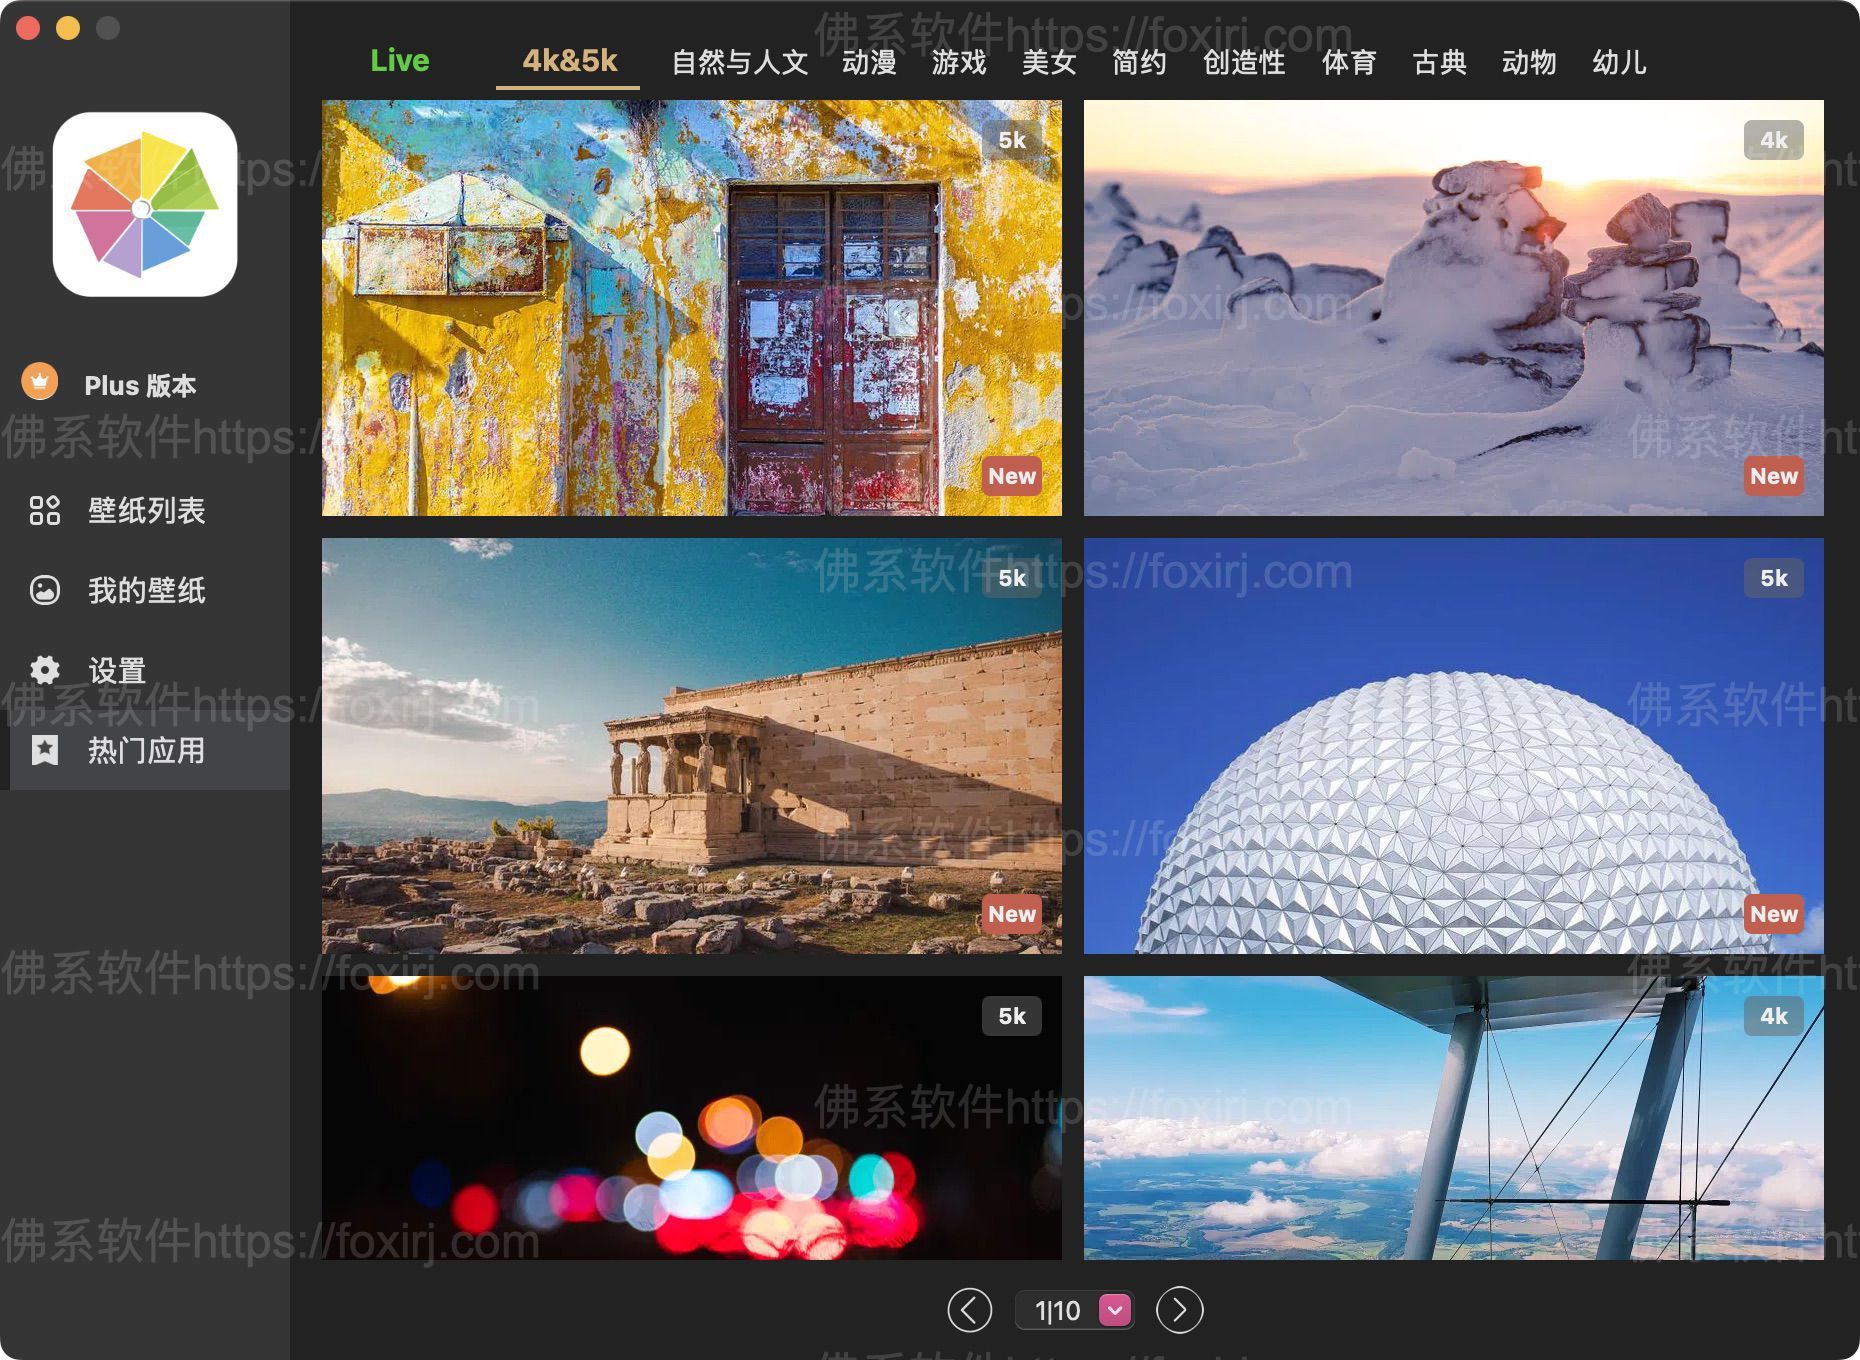This screenshot has width=1860, height=1360.
Task: Select the 4k&5k tab
Action: (x=569, y=61)
